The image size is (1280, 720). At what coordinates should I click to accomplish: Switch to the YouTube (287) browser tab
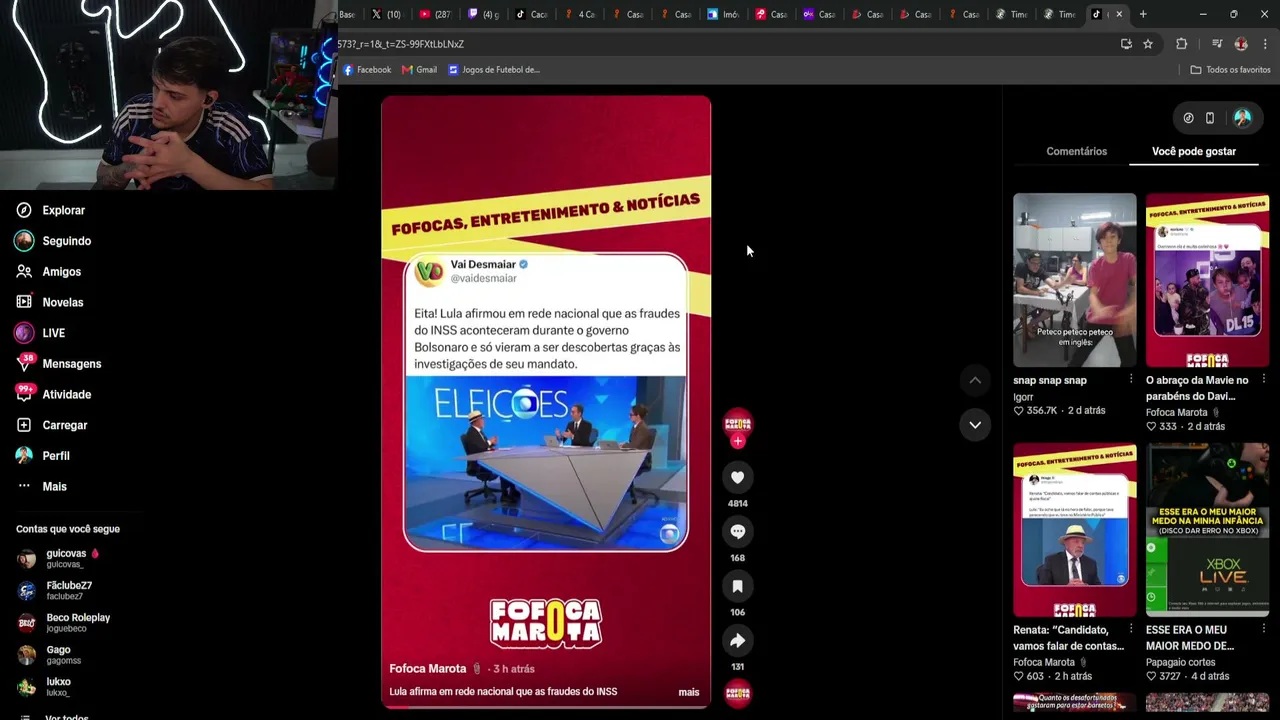435,14
